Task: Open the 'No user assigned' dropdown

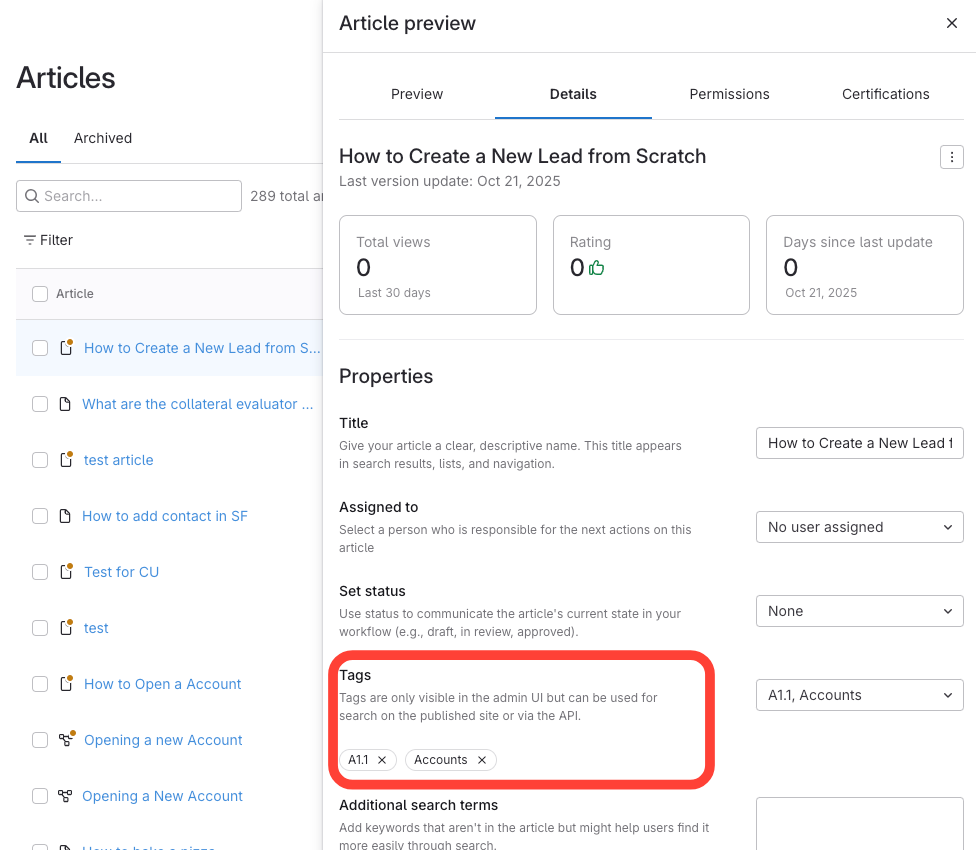Action: [x=860, y=527]
